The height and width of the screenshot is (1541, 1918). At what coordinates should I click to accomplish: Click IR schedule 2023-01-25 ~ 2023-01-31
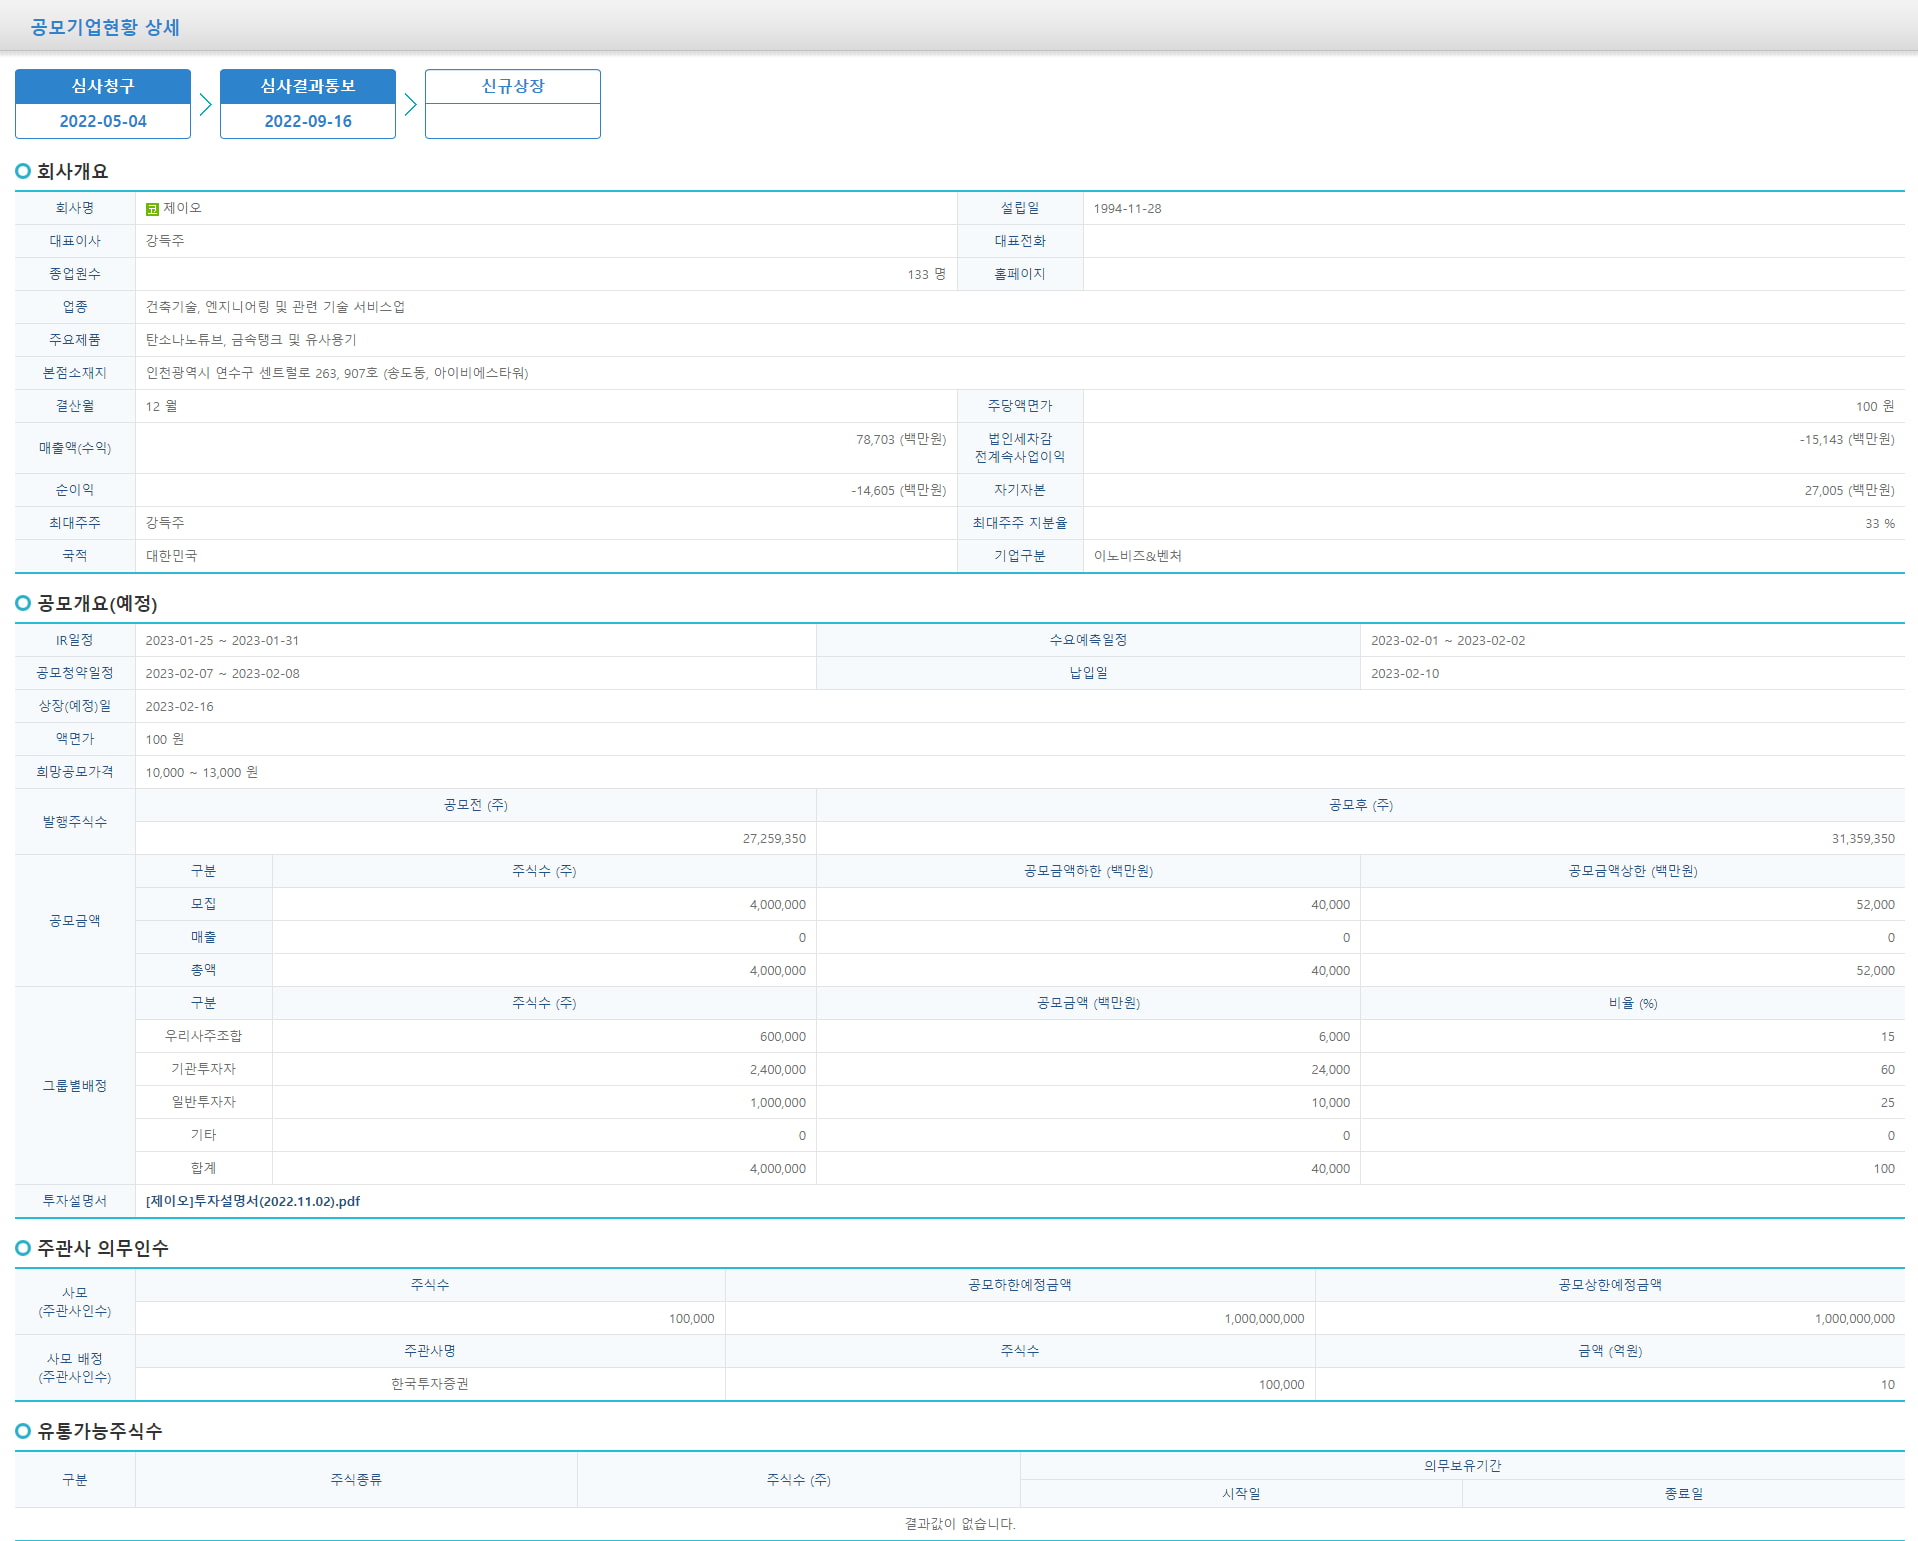[222, 641]
